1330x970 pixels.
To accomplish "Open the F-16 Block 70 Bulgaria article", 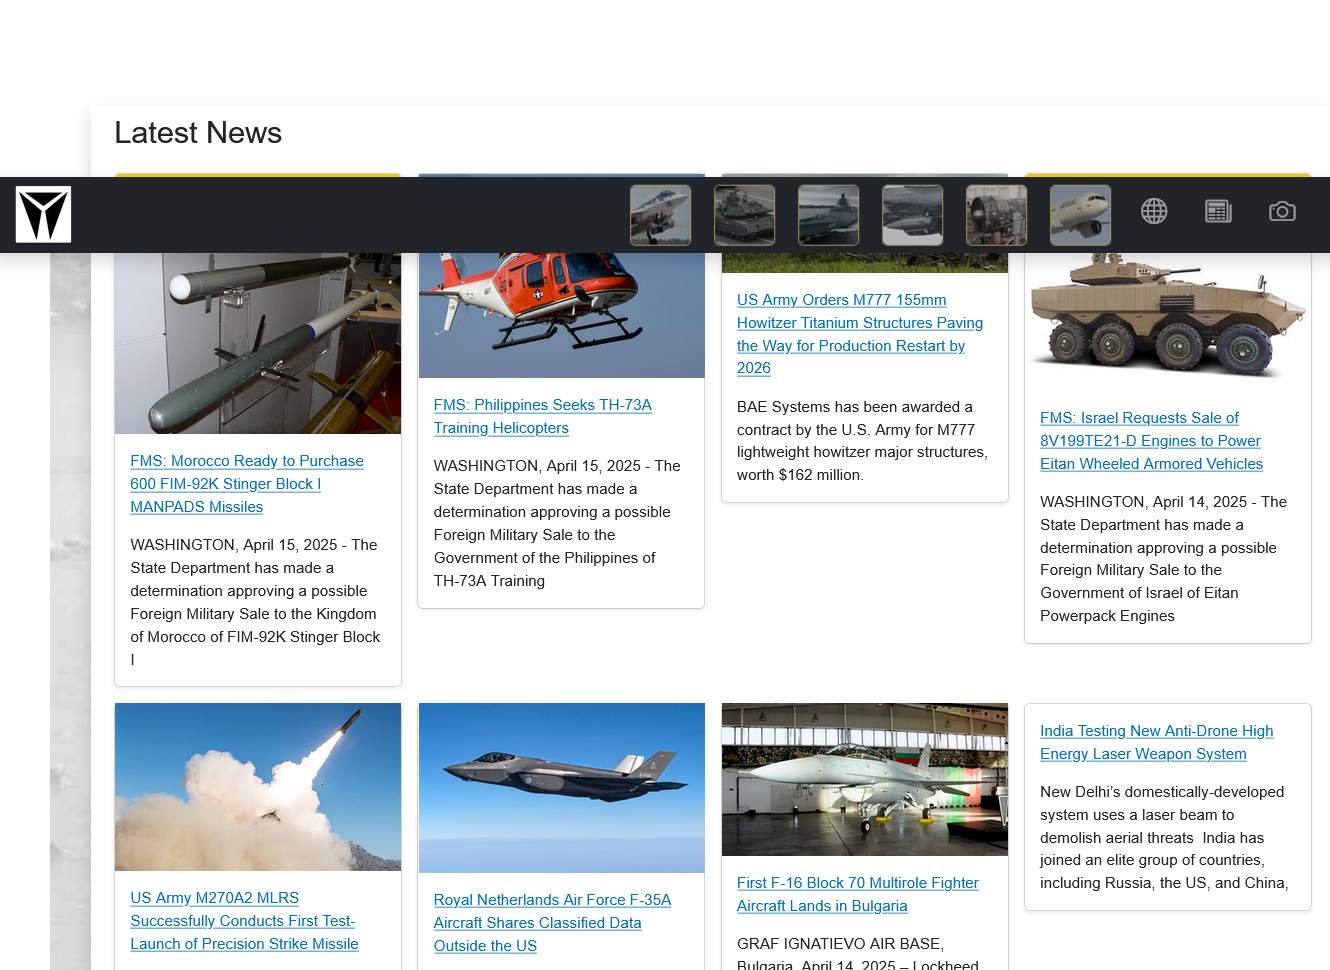I will pos(857,894).
